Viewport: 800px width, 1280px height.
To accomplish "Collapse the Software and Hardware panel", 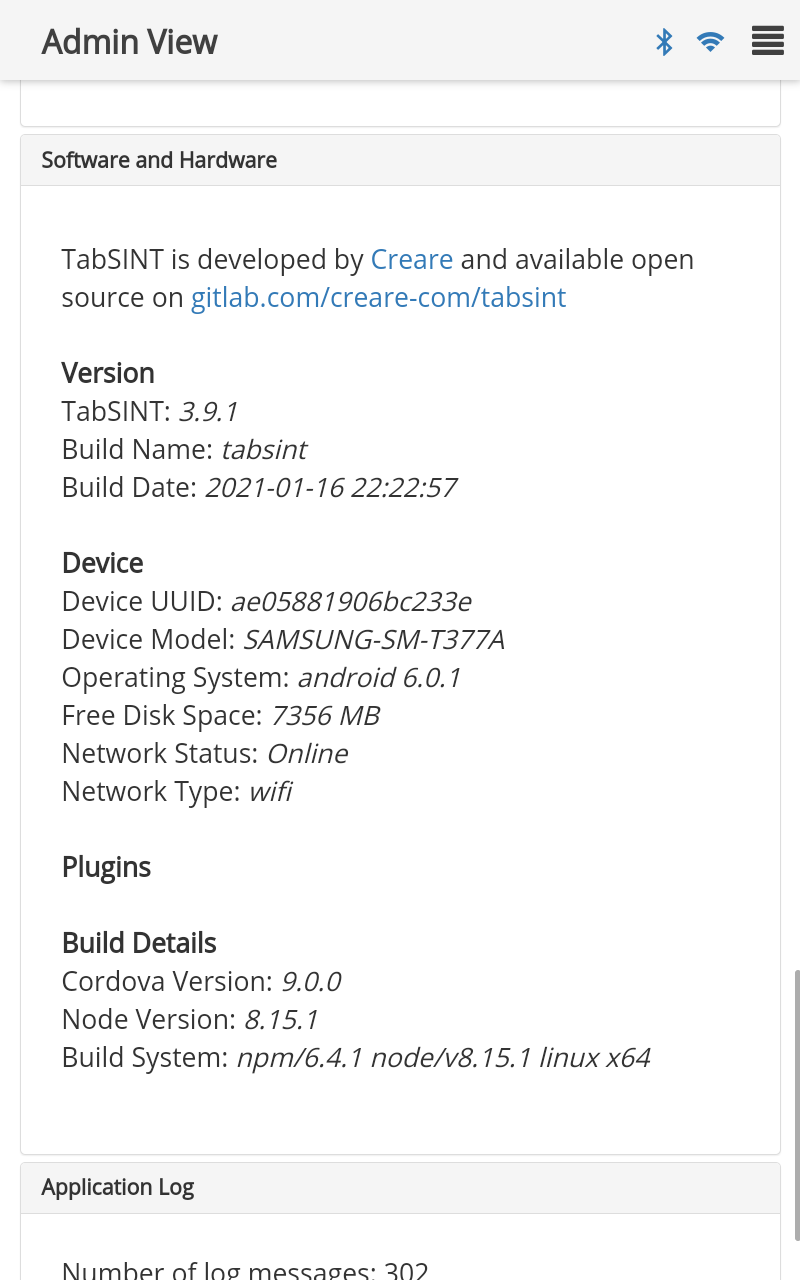I will [159, 160].
